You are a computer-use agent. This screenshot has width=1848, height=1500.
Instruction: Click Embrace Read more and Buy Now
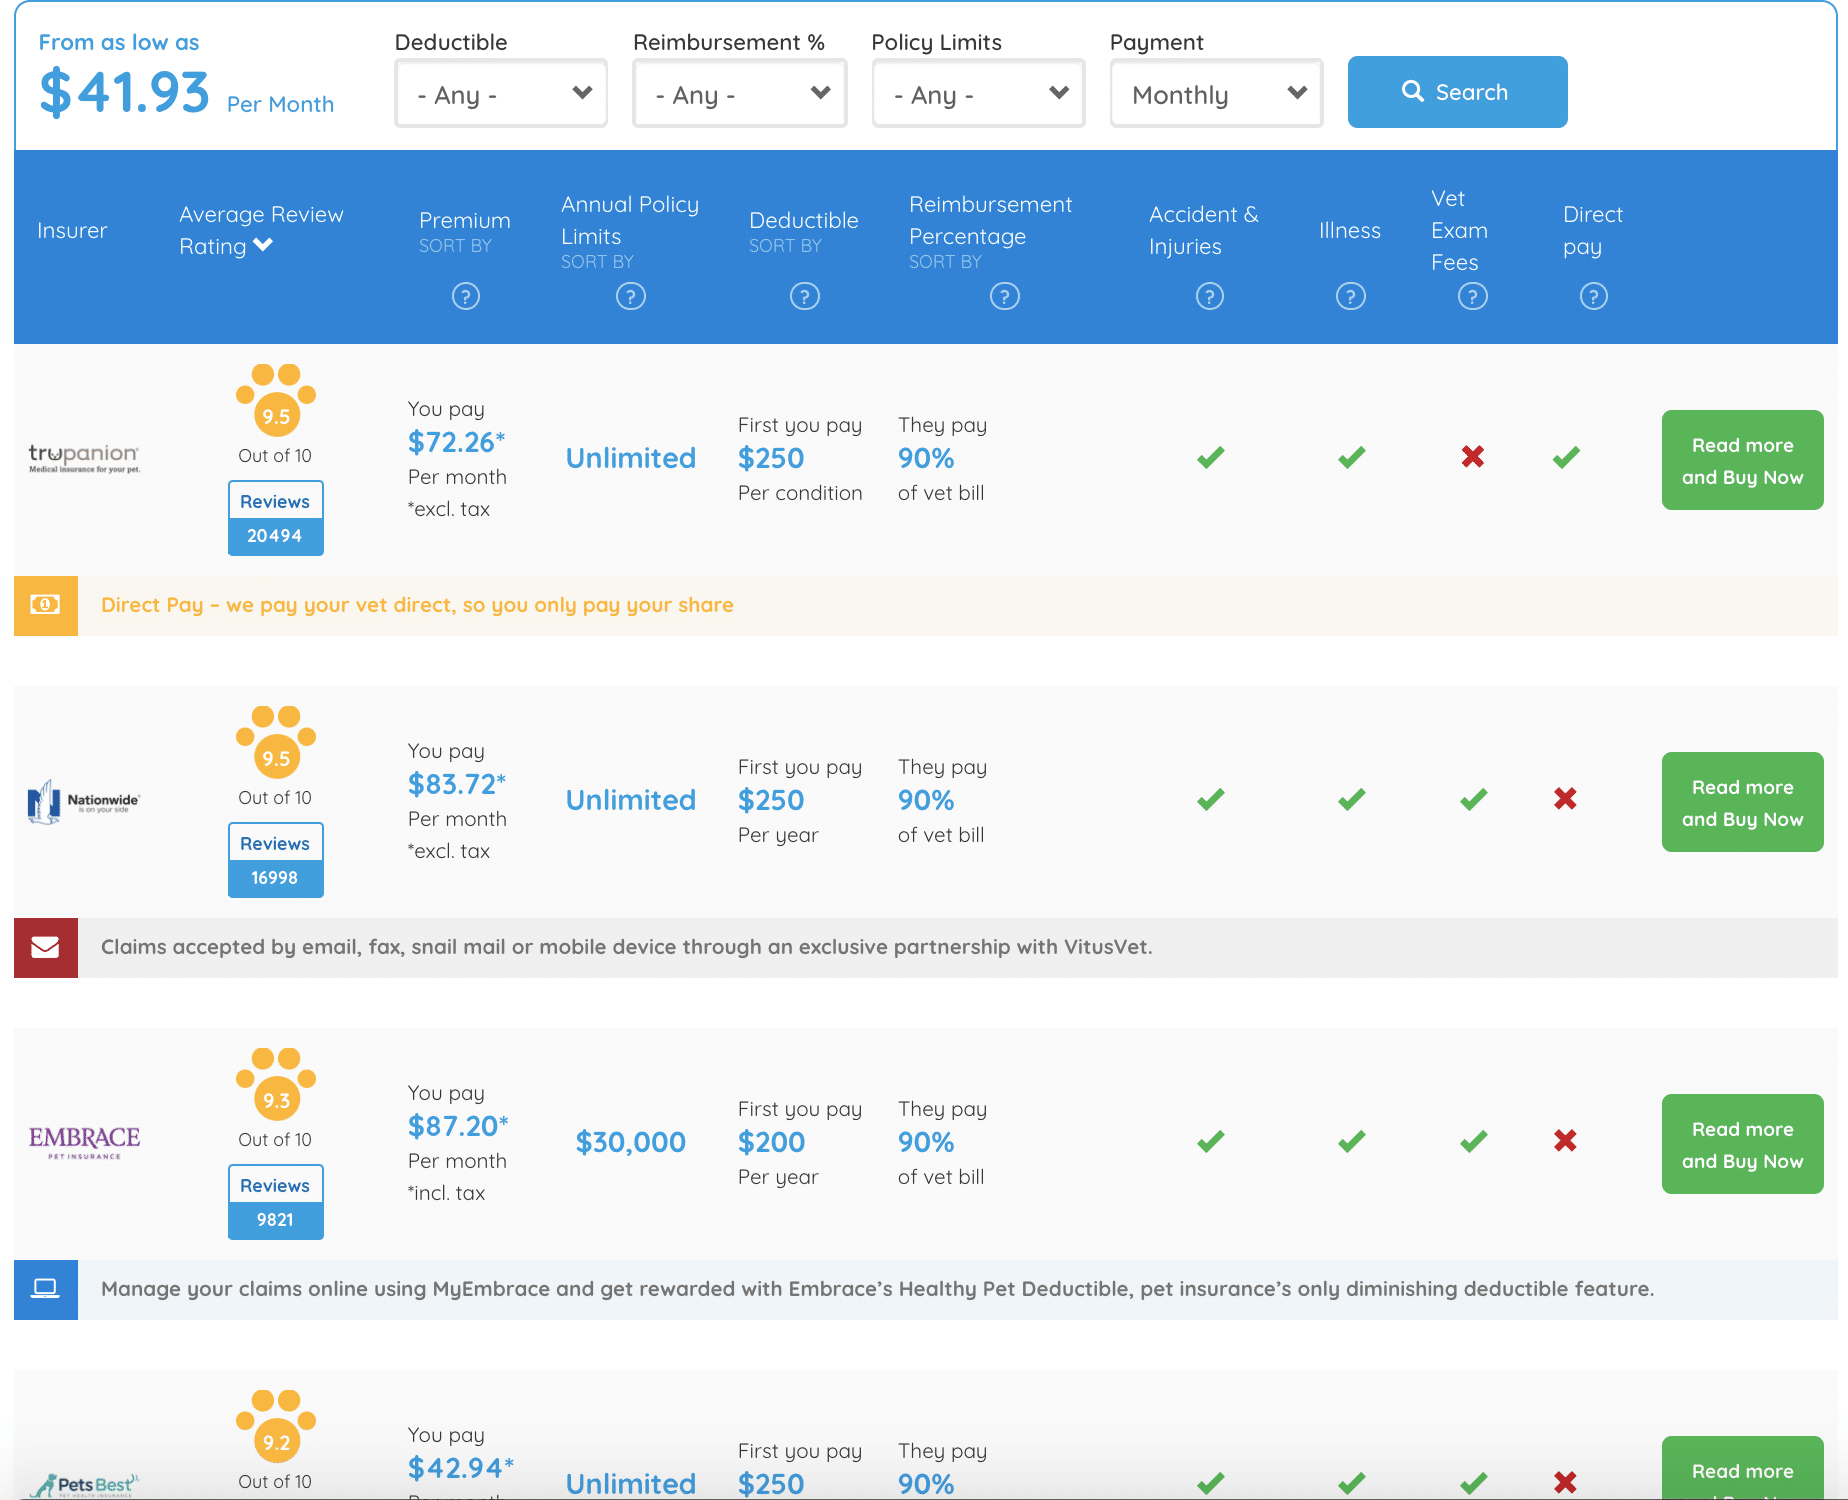pos(1742,1144)
